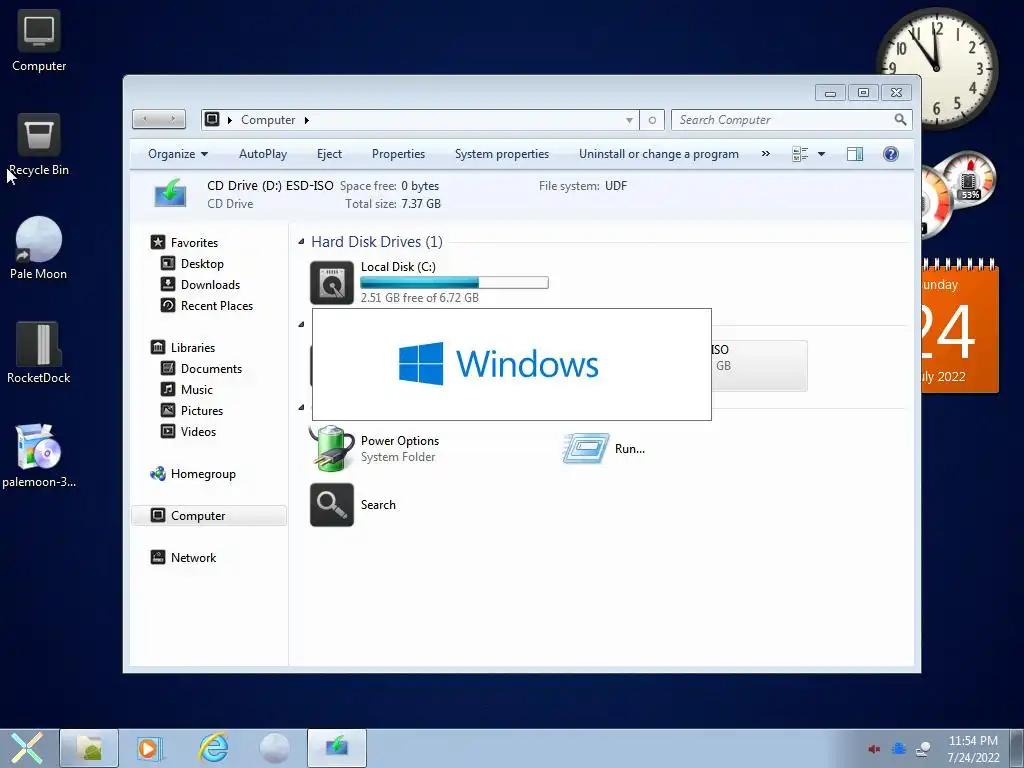
Task: Click the Back navigation arrow
Action: pyautogui.click(x=145, y=119)
